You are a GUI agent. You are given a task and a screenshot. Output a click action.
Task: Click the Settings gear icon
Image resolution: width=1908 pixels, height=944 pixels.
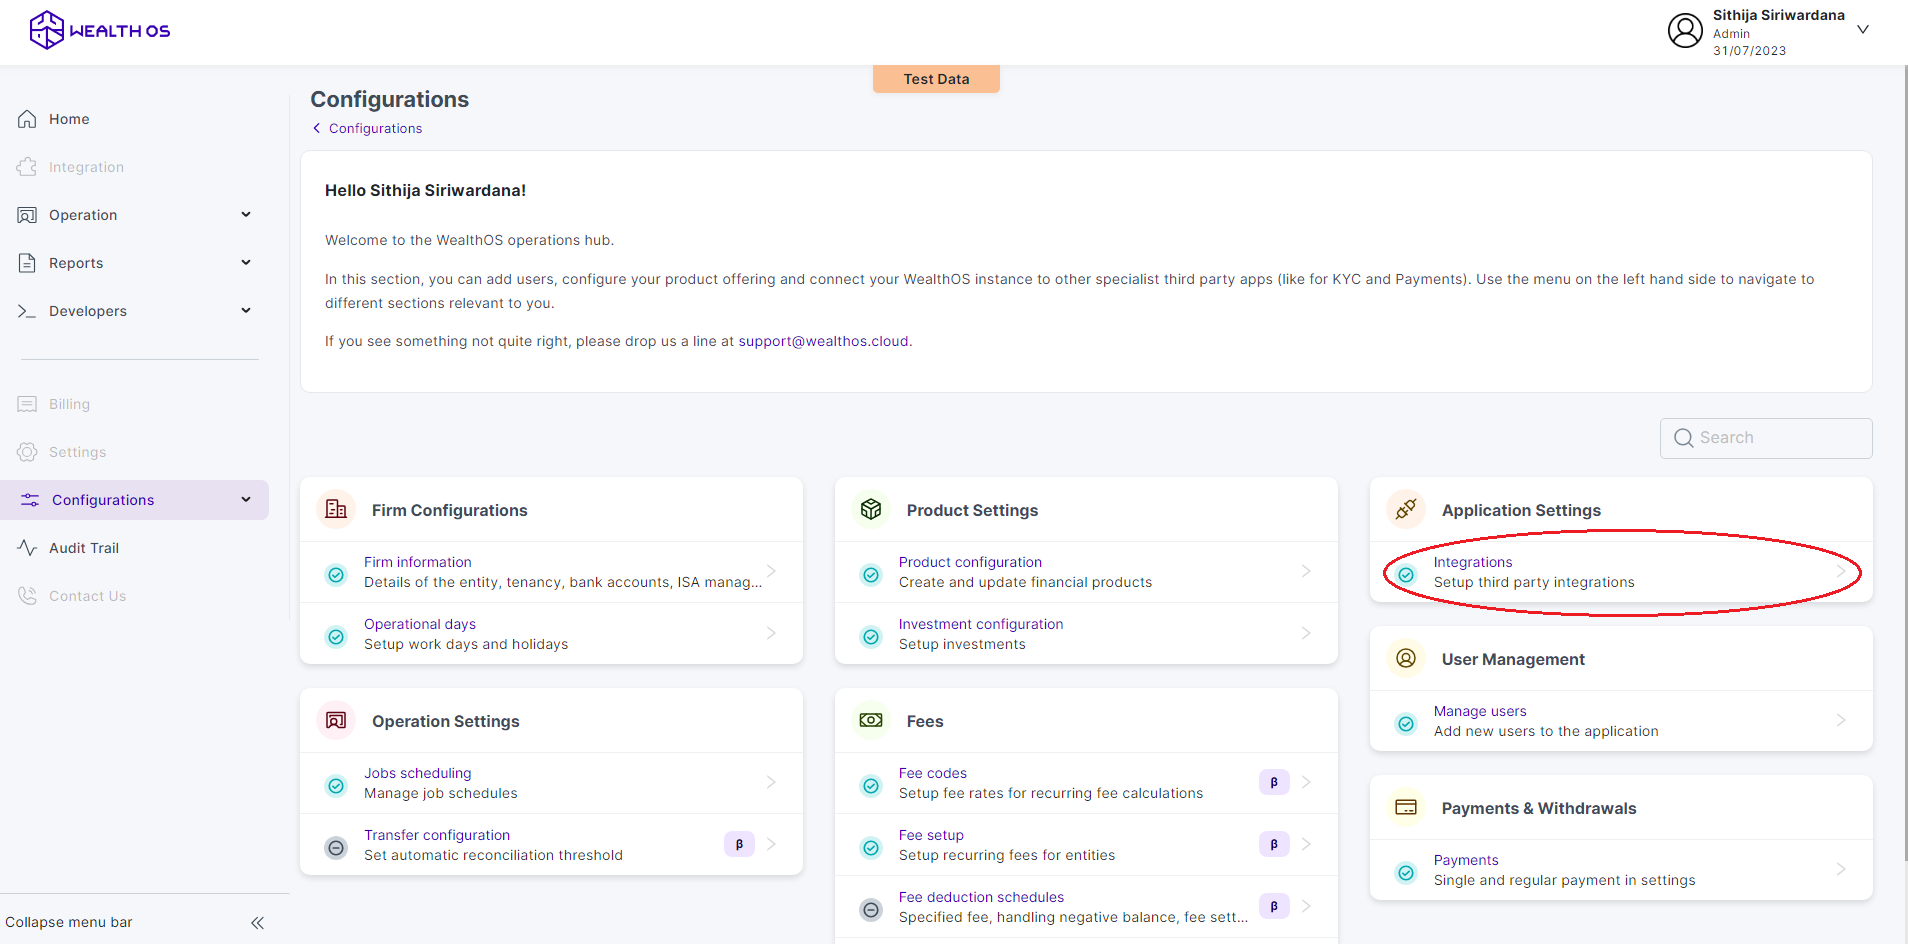tap(27, 452)
